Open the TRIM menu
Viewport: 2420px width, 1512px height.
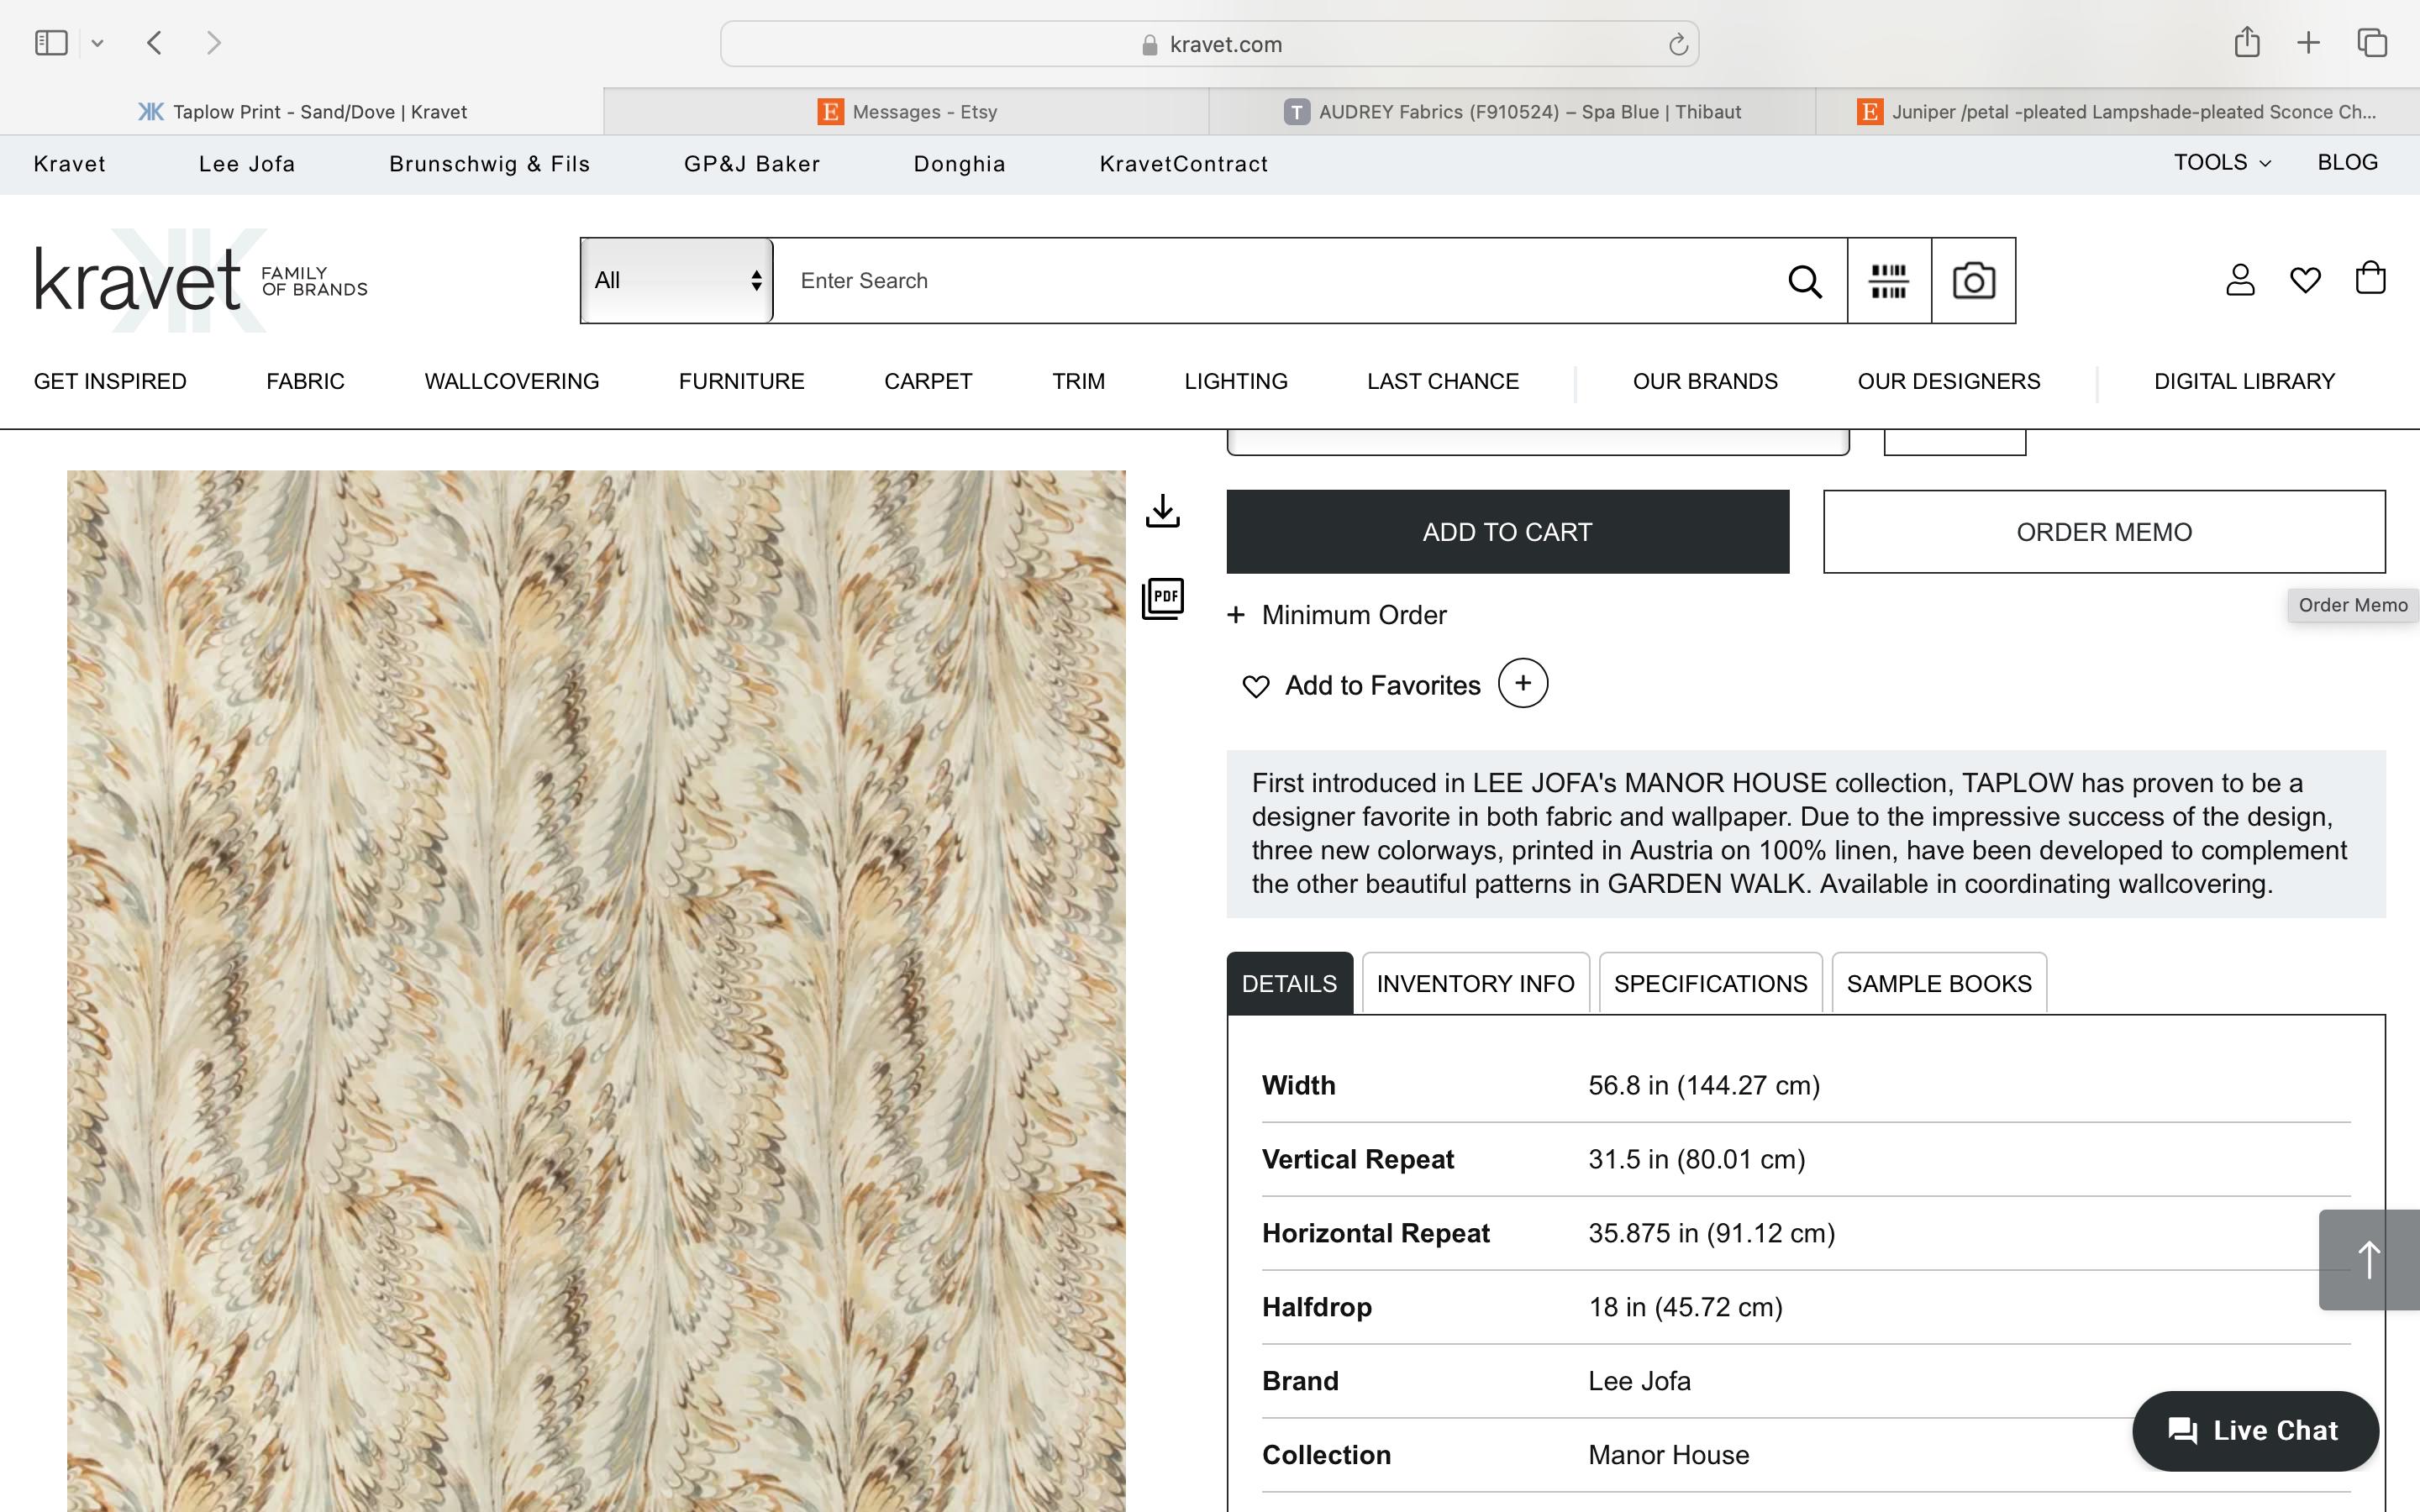(1078, 382)
